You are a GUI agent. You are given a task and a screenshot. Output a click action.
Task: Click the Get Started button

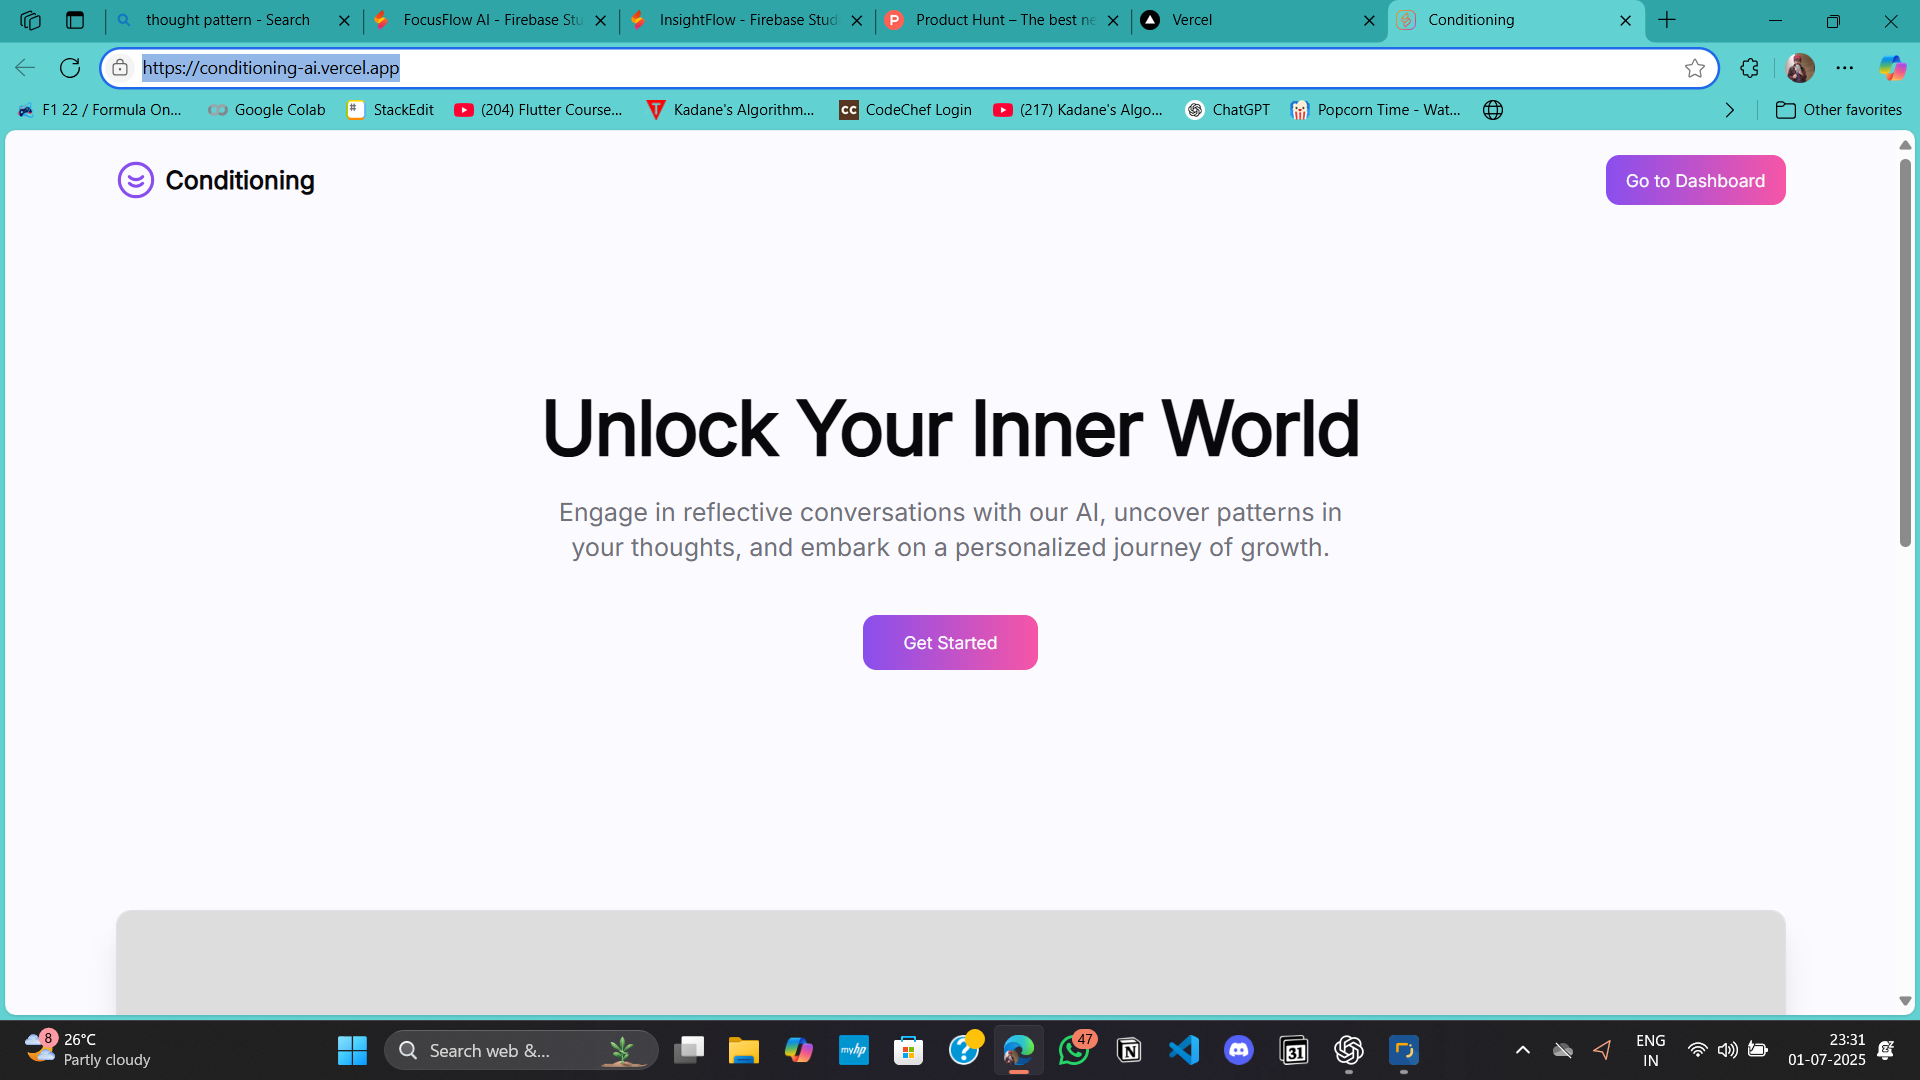950,642
